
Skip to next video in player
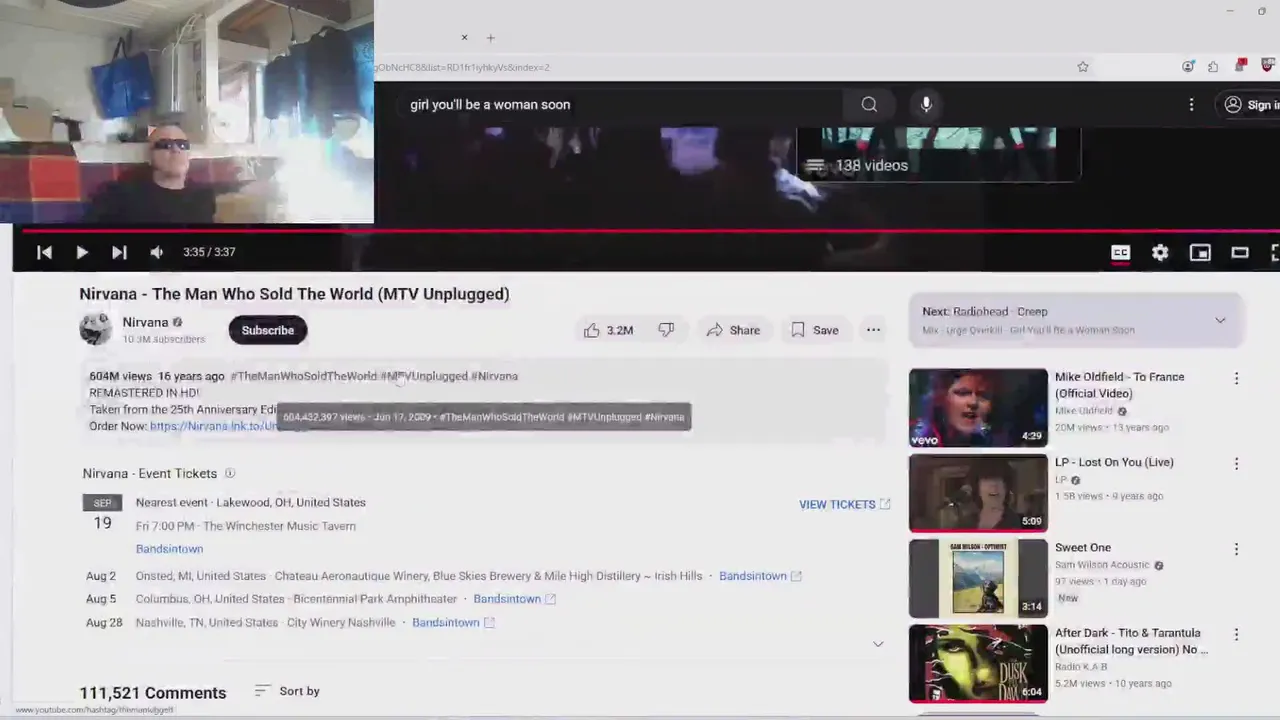(119, 252)
